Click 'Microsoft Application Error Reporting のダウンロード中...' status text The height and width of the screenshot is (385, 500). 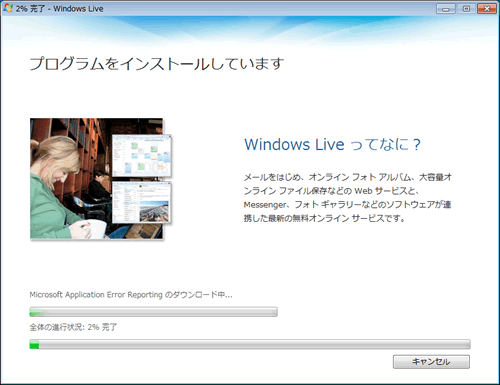coord(131,295)
